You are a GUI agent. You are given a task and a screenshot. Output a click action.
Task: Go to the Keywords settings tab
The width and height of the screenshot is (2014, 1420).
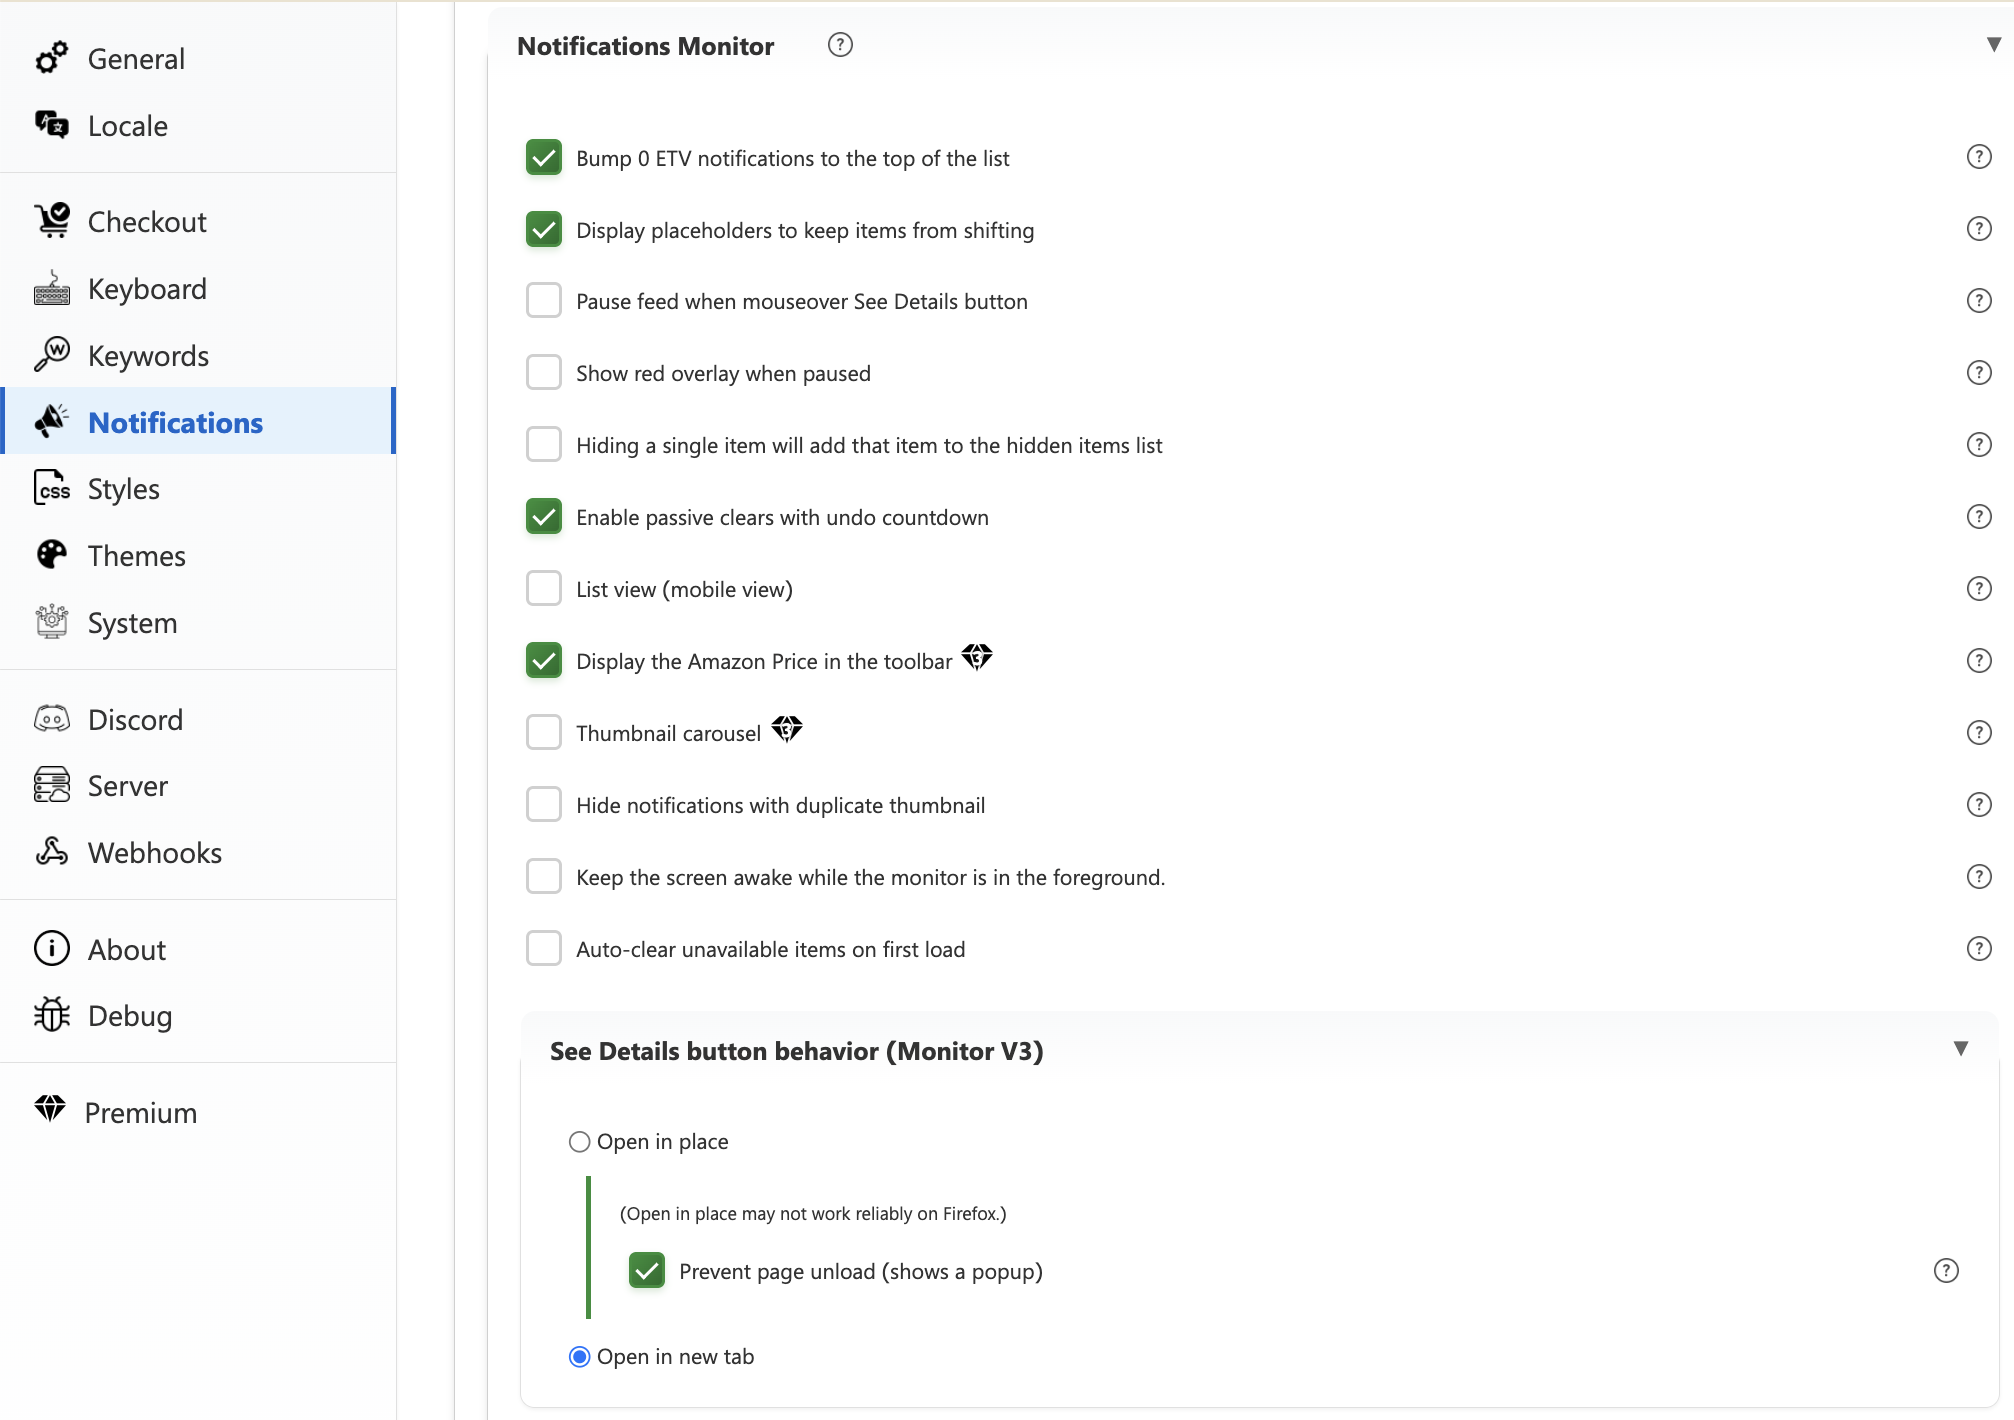click(148, 356)
